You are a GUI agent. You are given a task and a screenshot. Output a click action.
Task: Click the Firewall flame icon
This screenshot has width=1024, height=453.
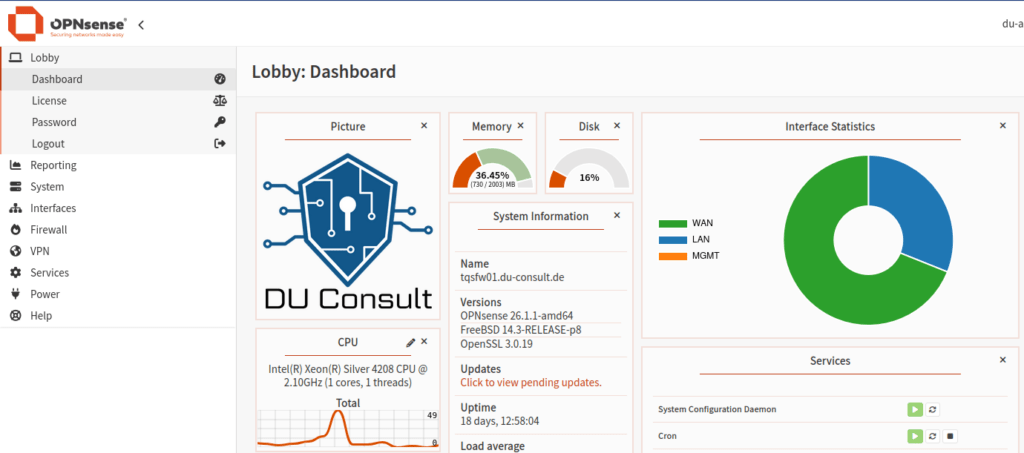tap(16, 230)
